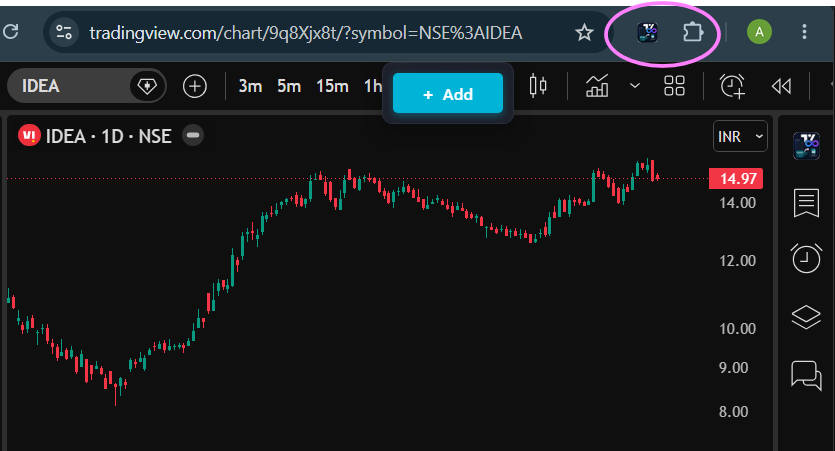Click the 14.97 current price label
This screenshot has height=451, width=835.
click(736, 178)
